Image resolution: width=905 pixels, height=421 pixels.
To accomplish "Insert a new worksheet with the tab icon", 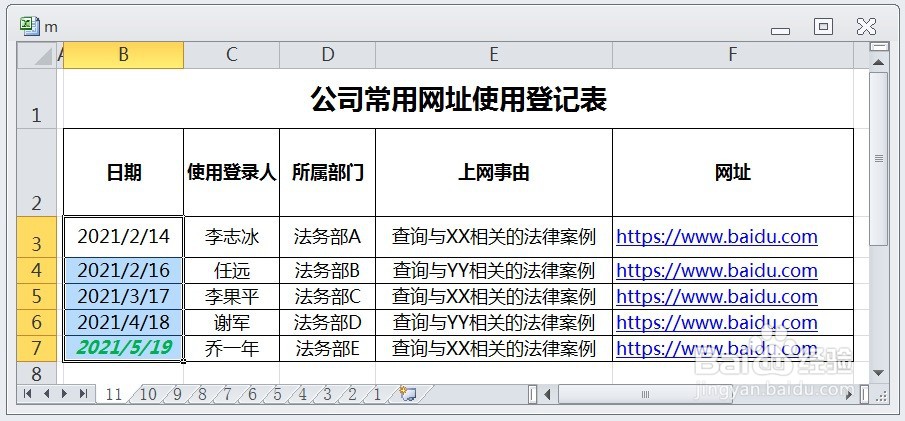I will coord(409,394).
